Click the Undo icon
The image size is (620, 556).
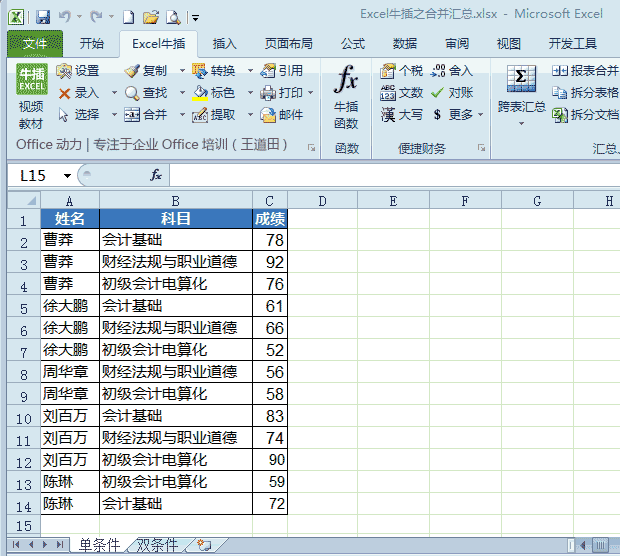coord(65,17)
